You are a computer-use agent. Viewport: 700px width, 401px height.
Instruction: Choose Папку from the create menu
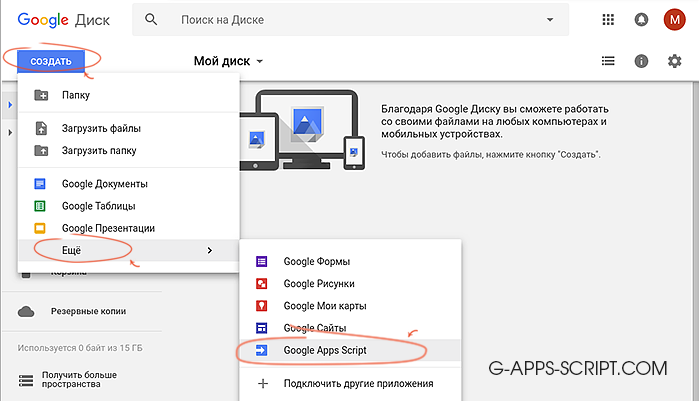click(129, 95)
